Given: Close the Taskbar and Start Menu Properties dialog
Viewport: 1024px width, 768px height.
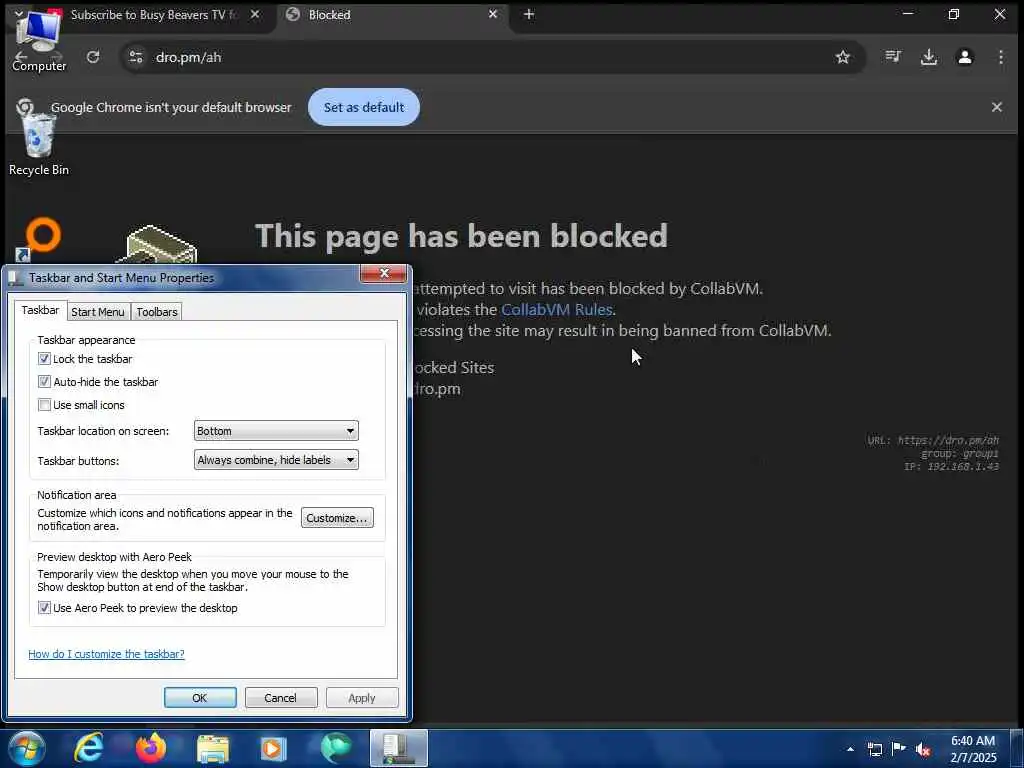Looking at the screenshot, I should [x=384, y=273].
